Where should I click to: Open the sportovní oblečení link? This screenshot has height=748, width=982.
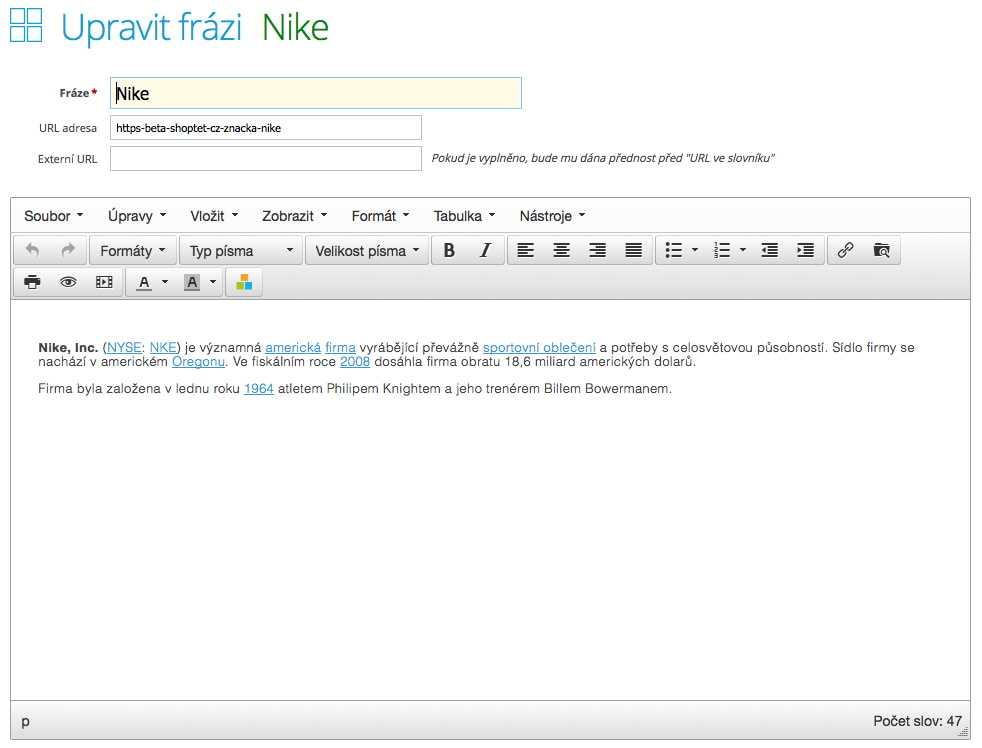[539, 347]
